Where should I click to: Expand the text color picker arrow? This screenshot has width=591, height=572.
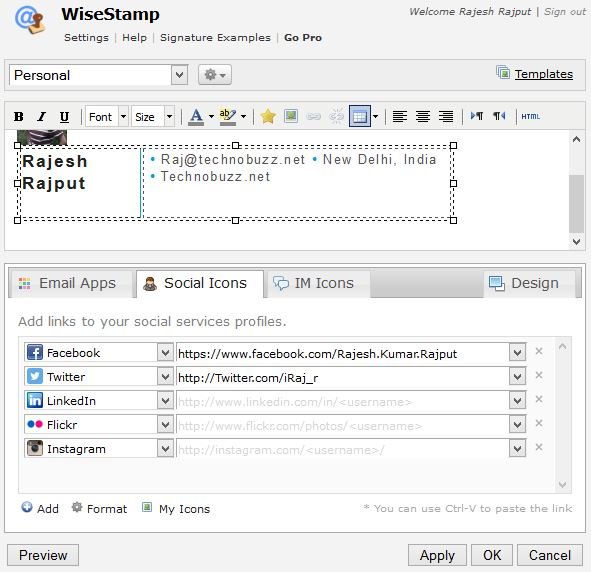(211, 117)
